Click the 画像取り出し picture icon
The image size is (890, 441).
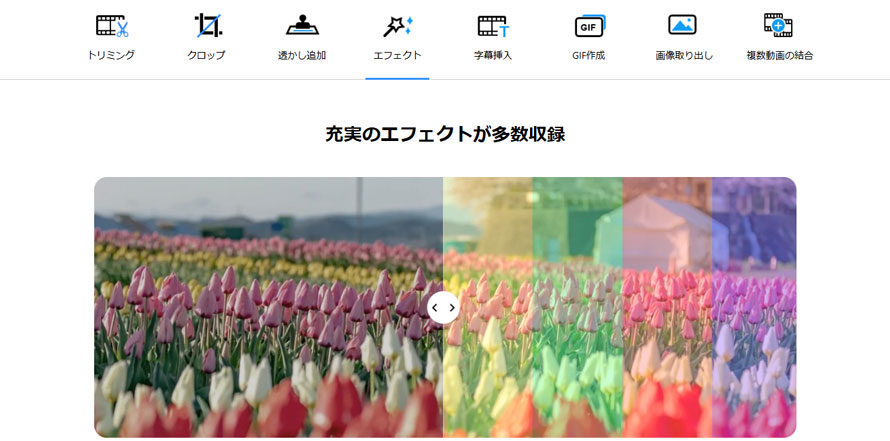(682, 24)
